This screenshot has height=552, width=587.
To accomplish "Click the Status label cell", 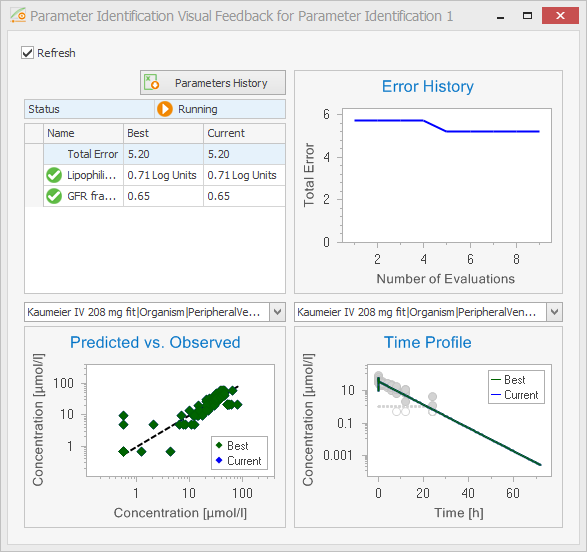I will [89, 109].
